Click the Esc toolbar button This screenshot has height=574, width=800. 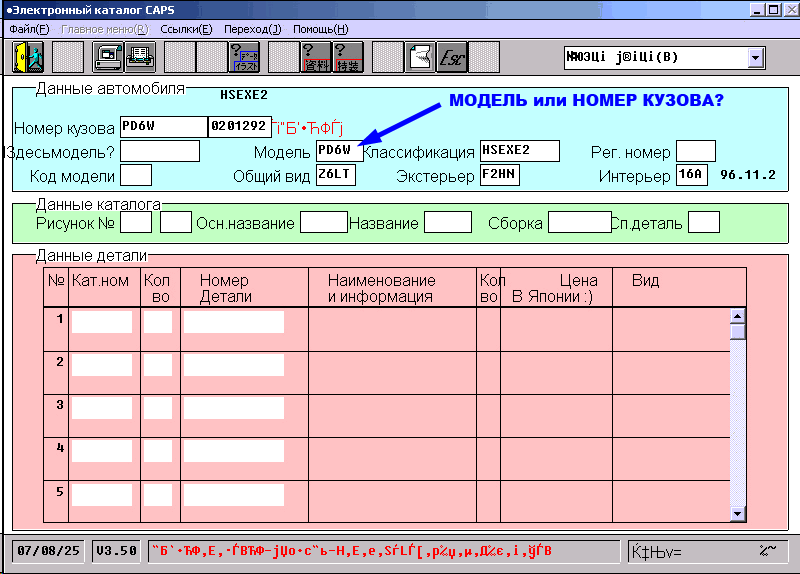tap(451, 56)
